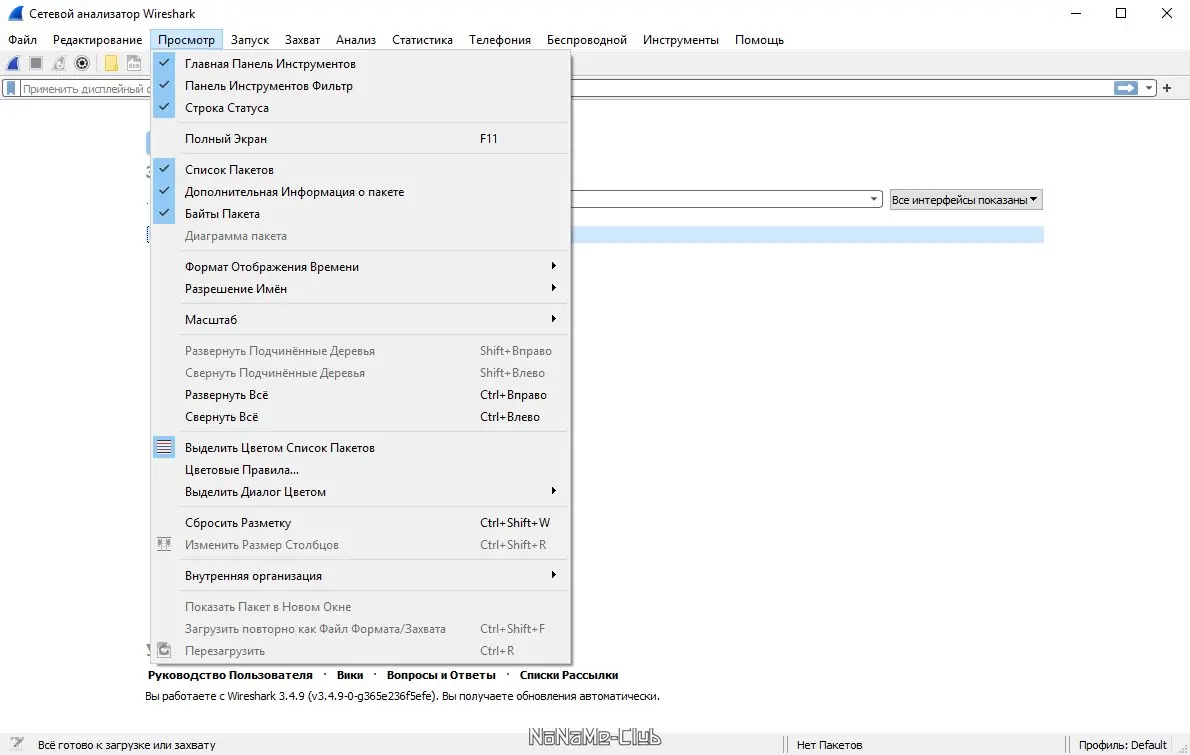
Task: Toggle Список Пакетов pane
Action: tap(360, 170)
